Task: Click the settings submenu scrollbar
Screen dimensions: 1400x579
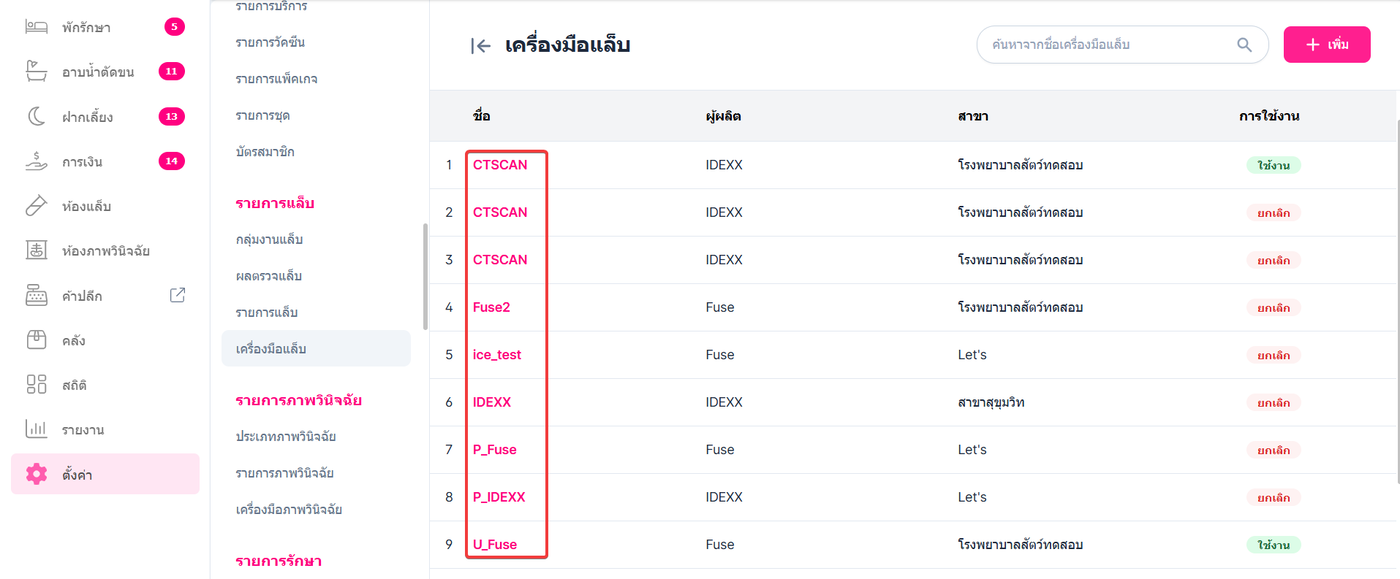Action: (x=425, y=277)
